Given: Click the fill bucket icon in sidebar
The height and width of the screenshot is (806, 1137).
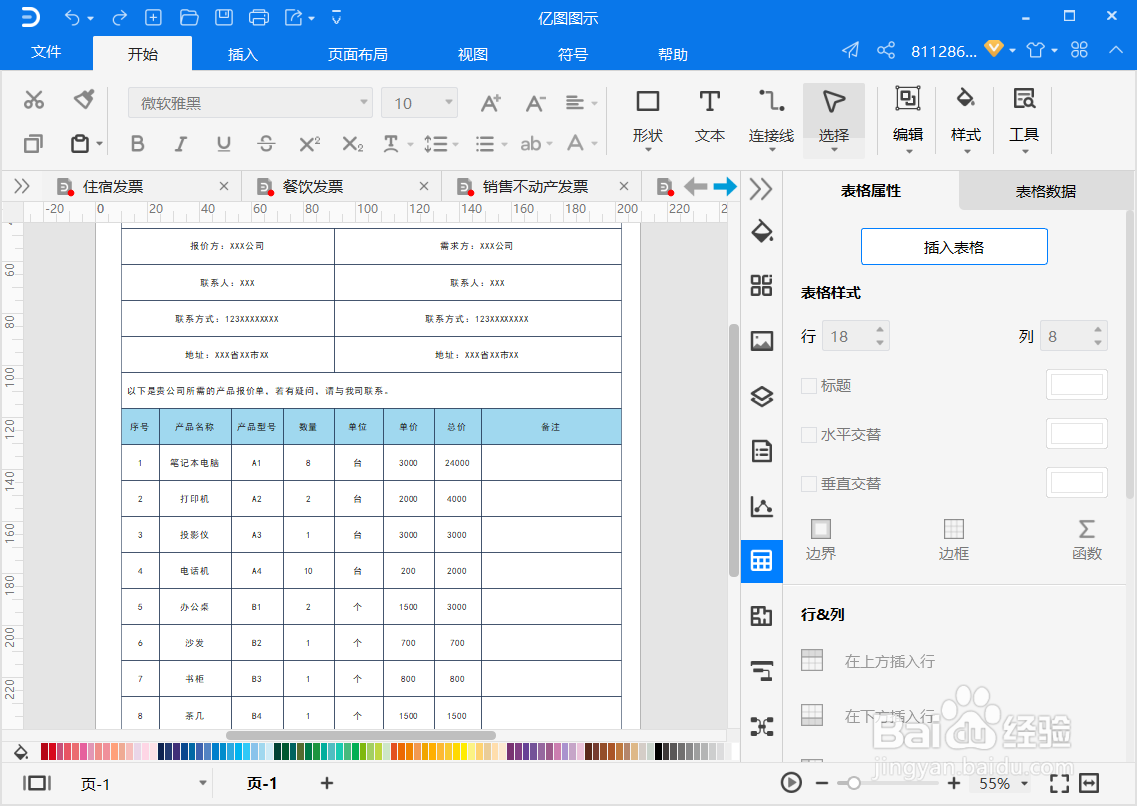Looking at the screenshot, I should 761,230.
